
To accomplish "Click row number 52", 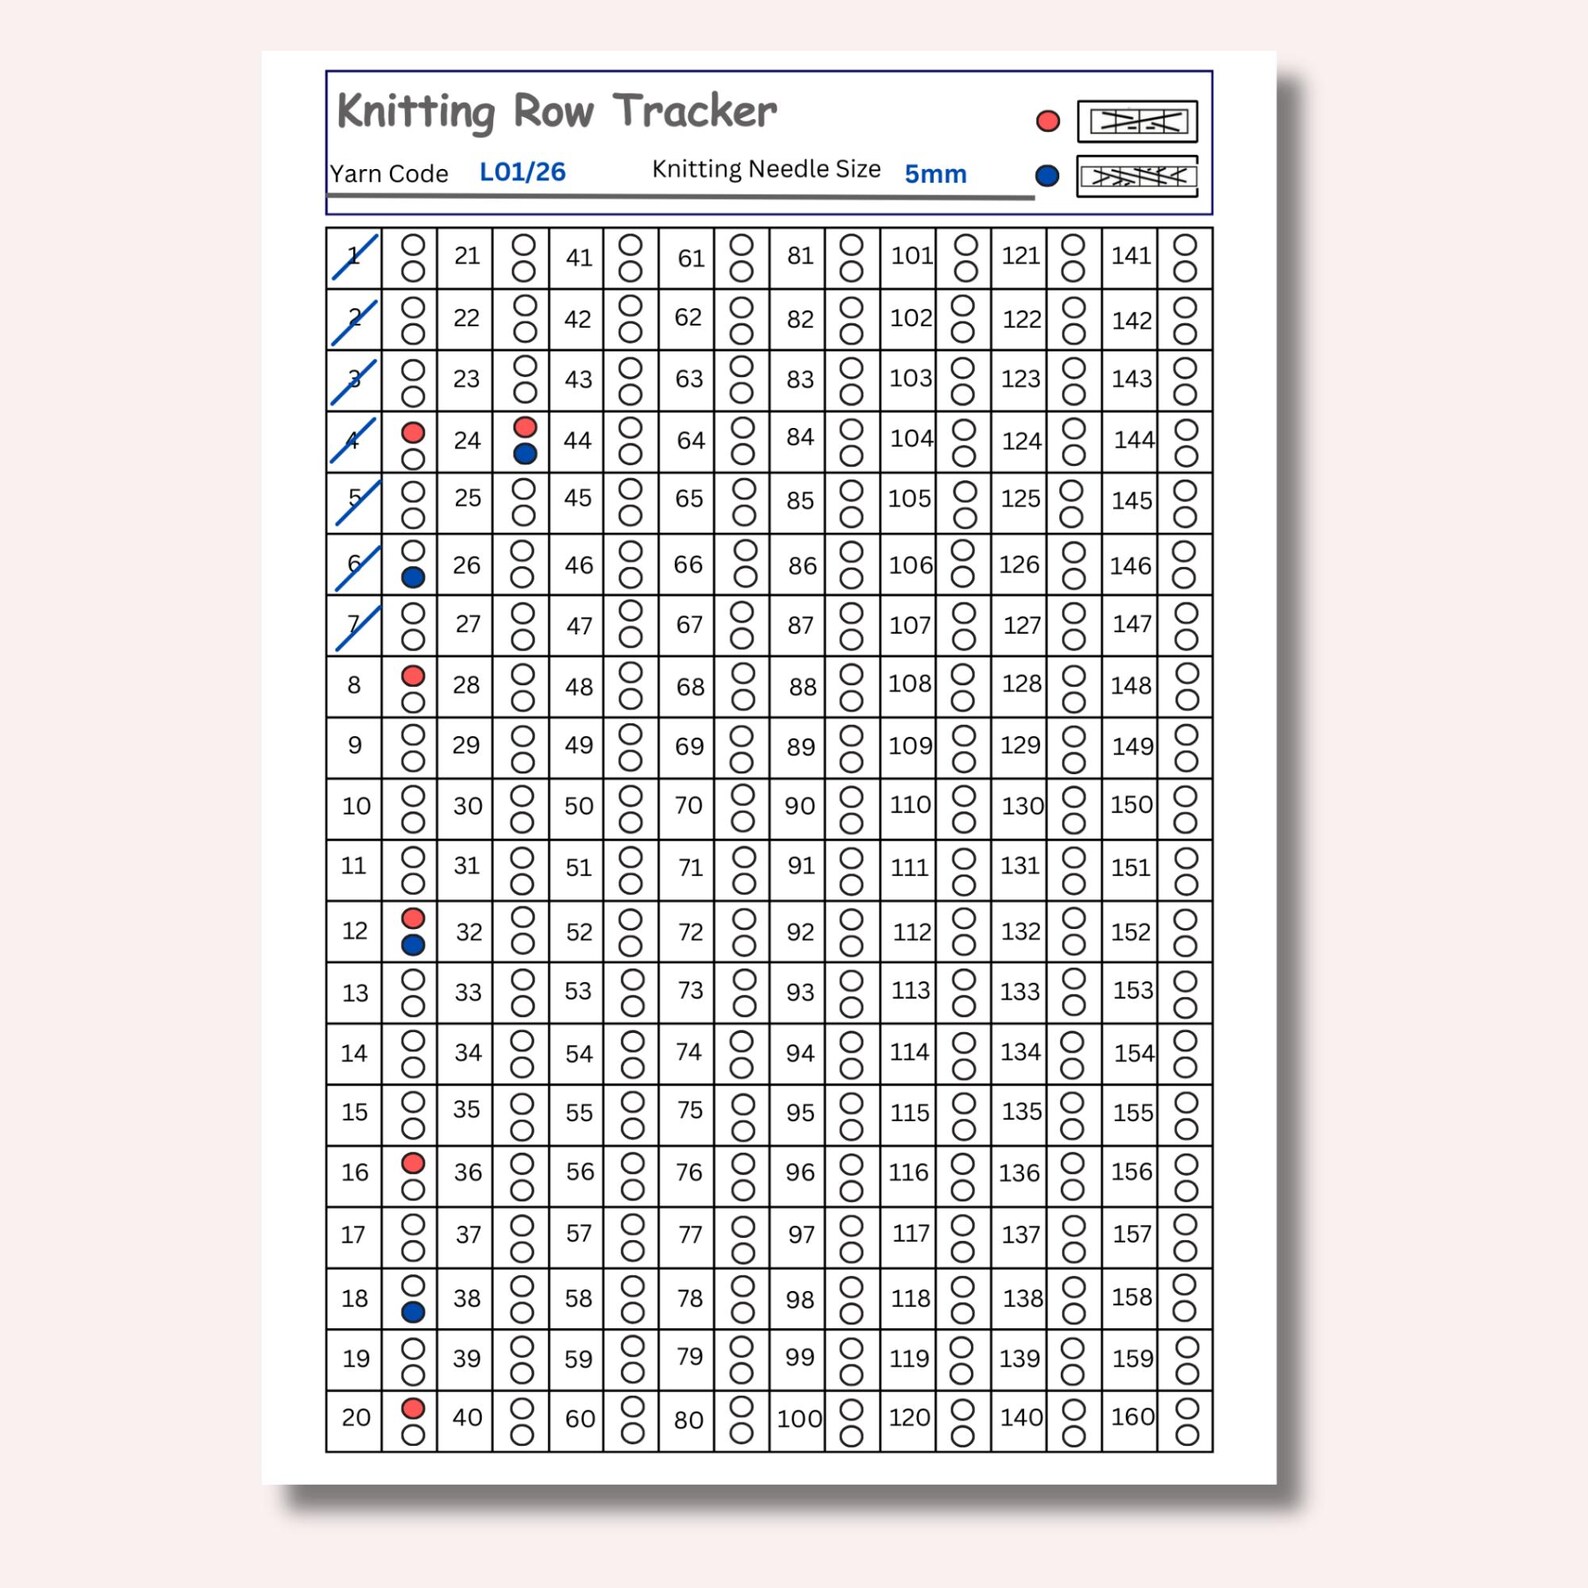I will click(x=579, y=932).
